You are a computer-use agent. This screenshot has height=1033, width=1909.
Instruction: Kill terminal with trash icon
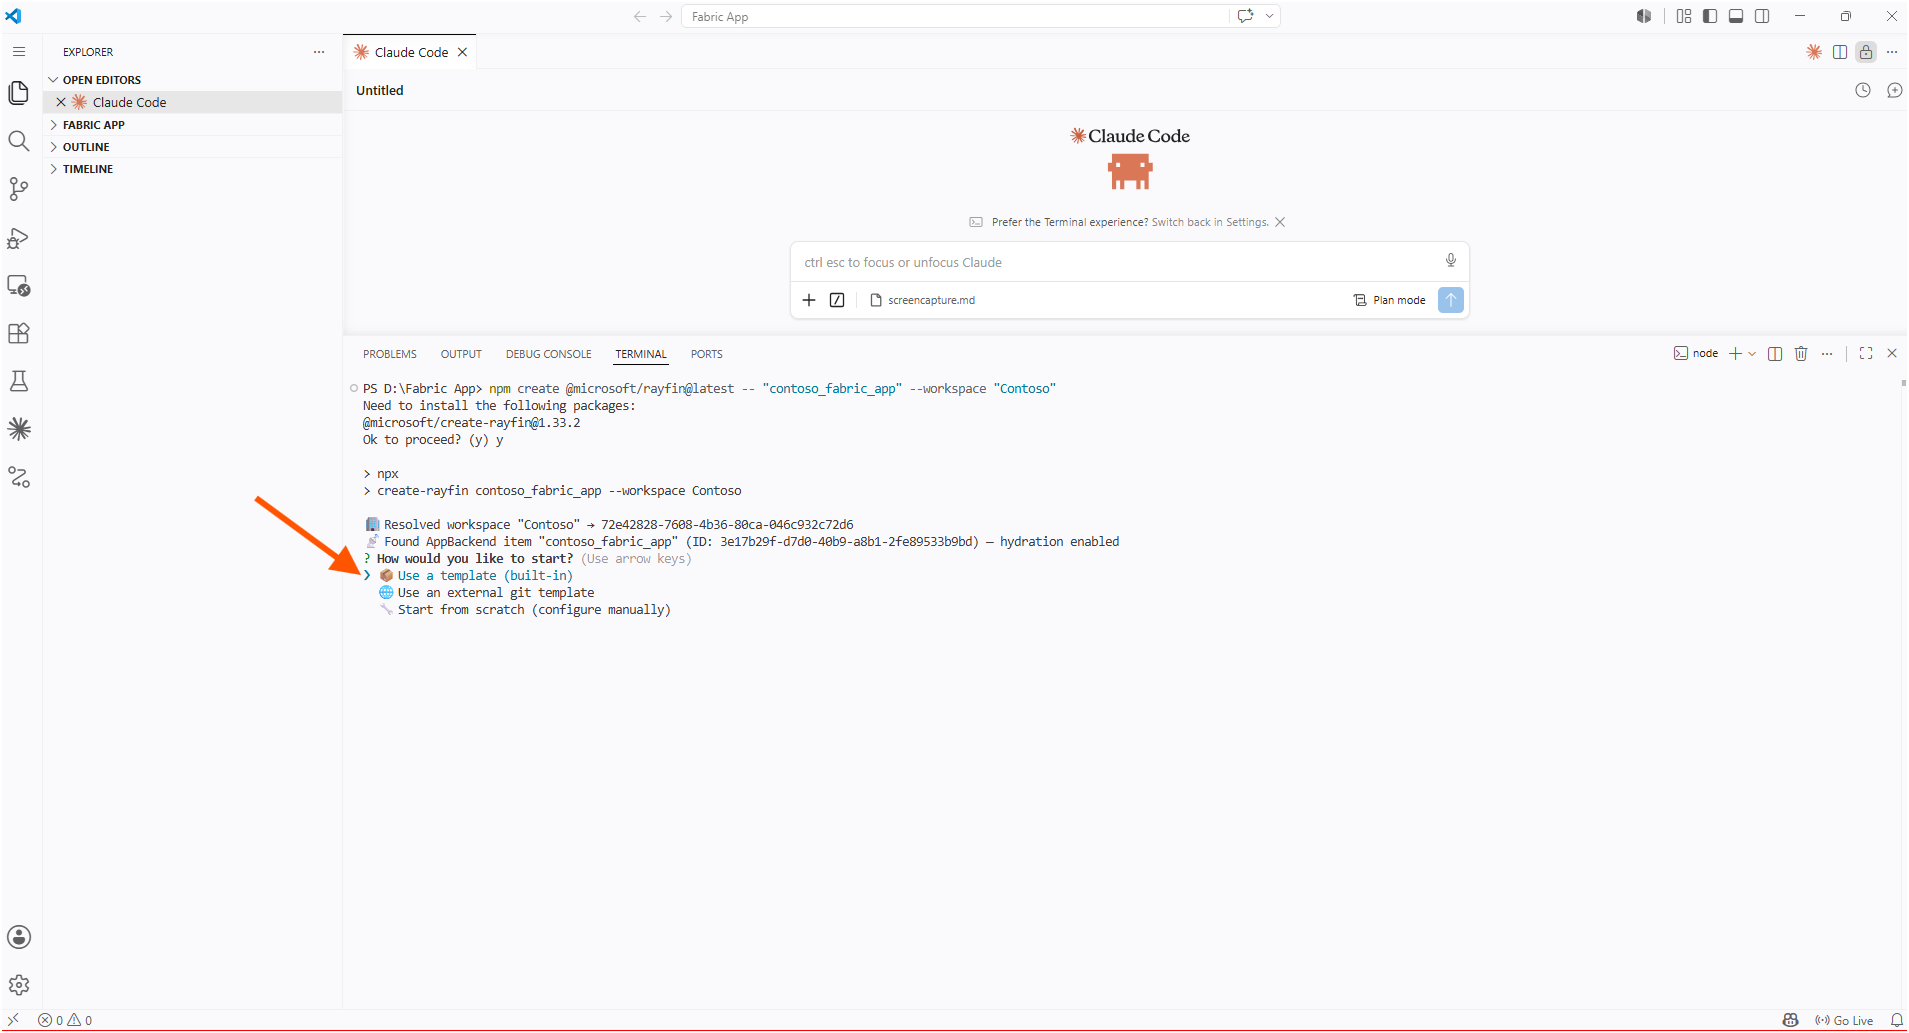click(1801, 353)
